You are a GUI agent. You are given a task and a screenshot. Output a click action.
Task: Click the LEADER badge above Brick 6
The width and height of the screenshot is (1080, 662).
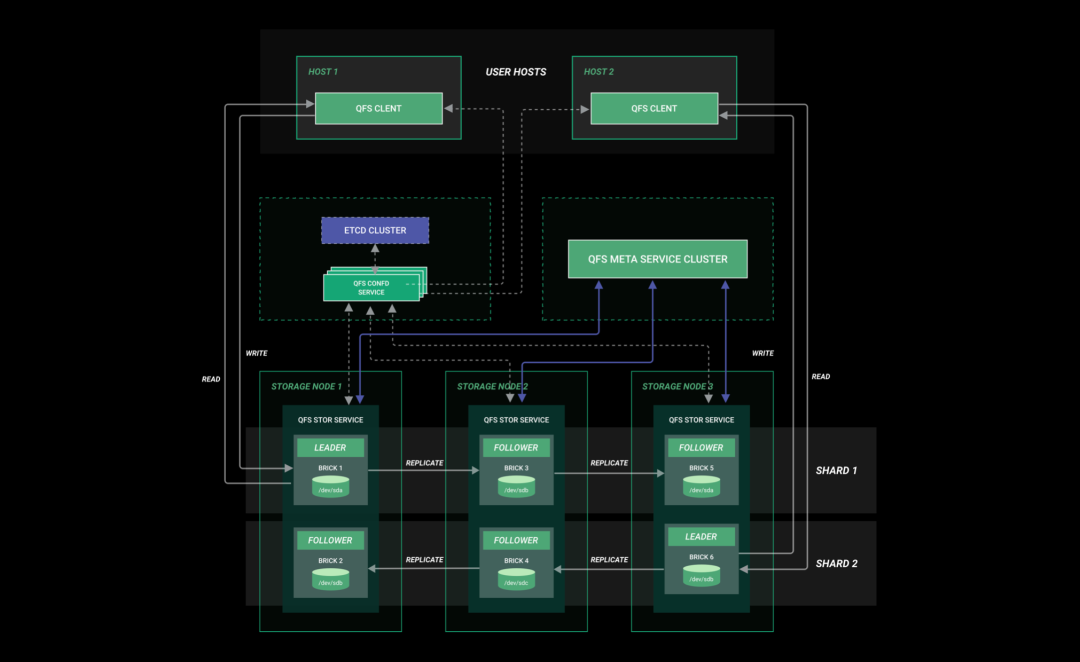[701, 537]
